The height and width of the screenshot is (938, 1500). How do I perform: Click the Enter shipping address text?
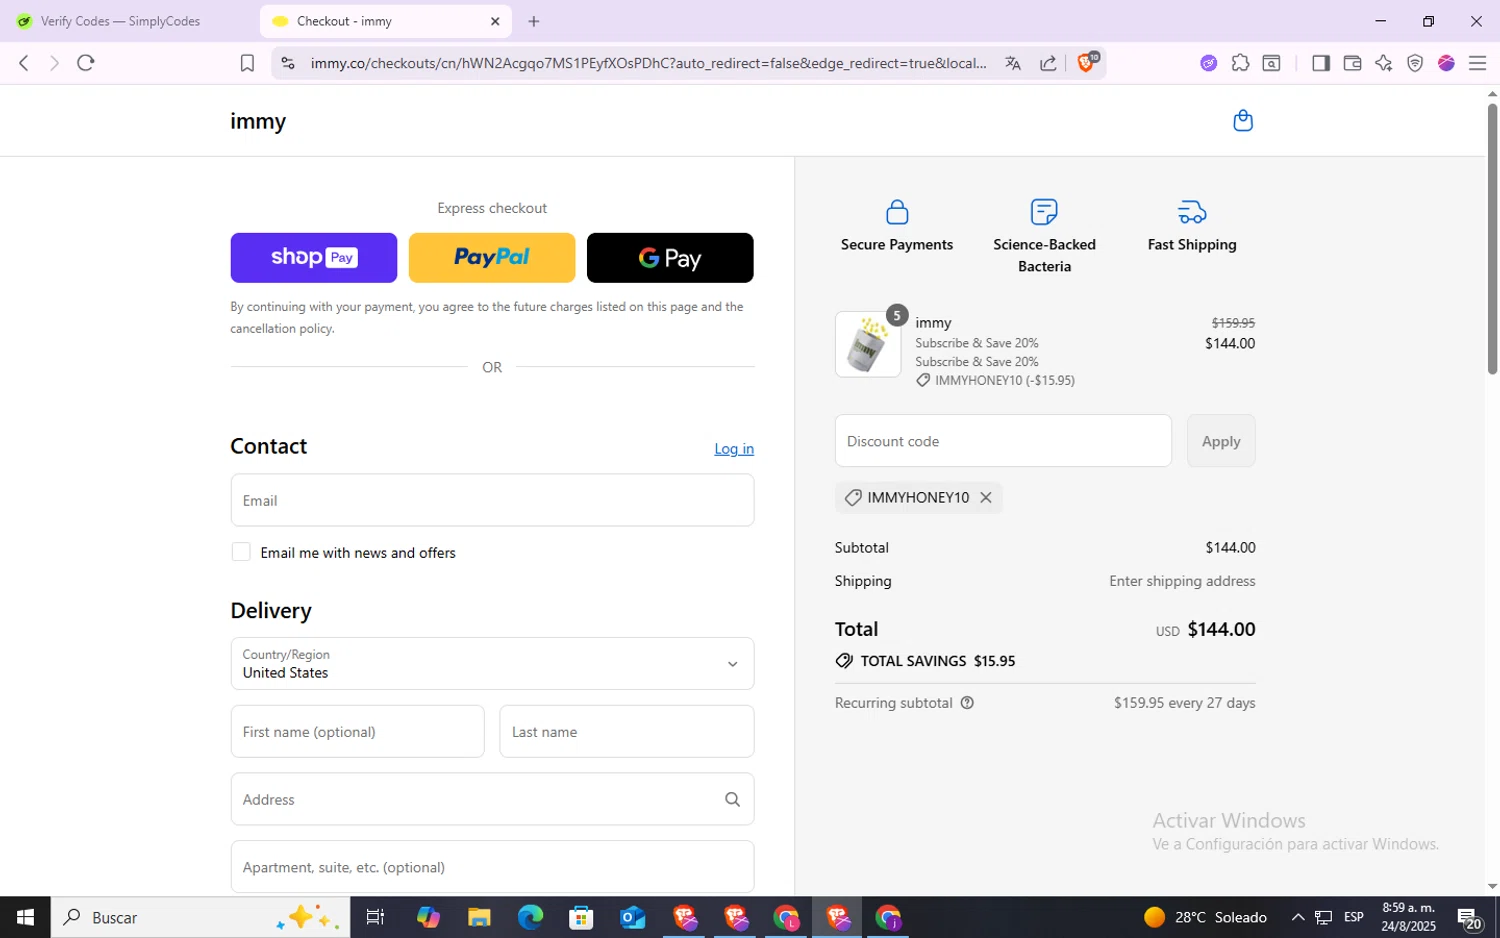pos(1182,581)
